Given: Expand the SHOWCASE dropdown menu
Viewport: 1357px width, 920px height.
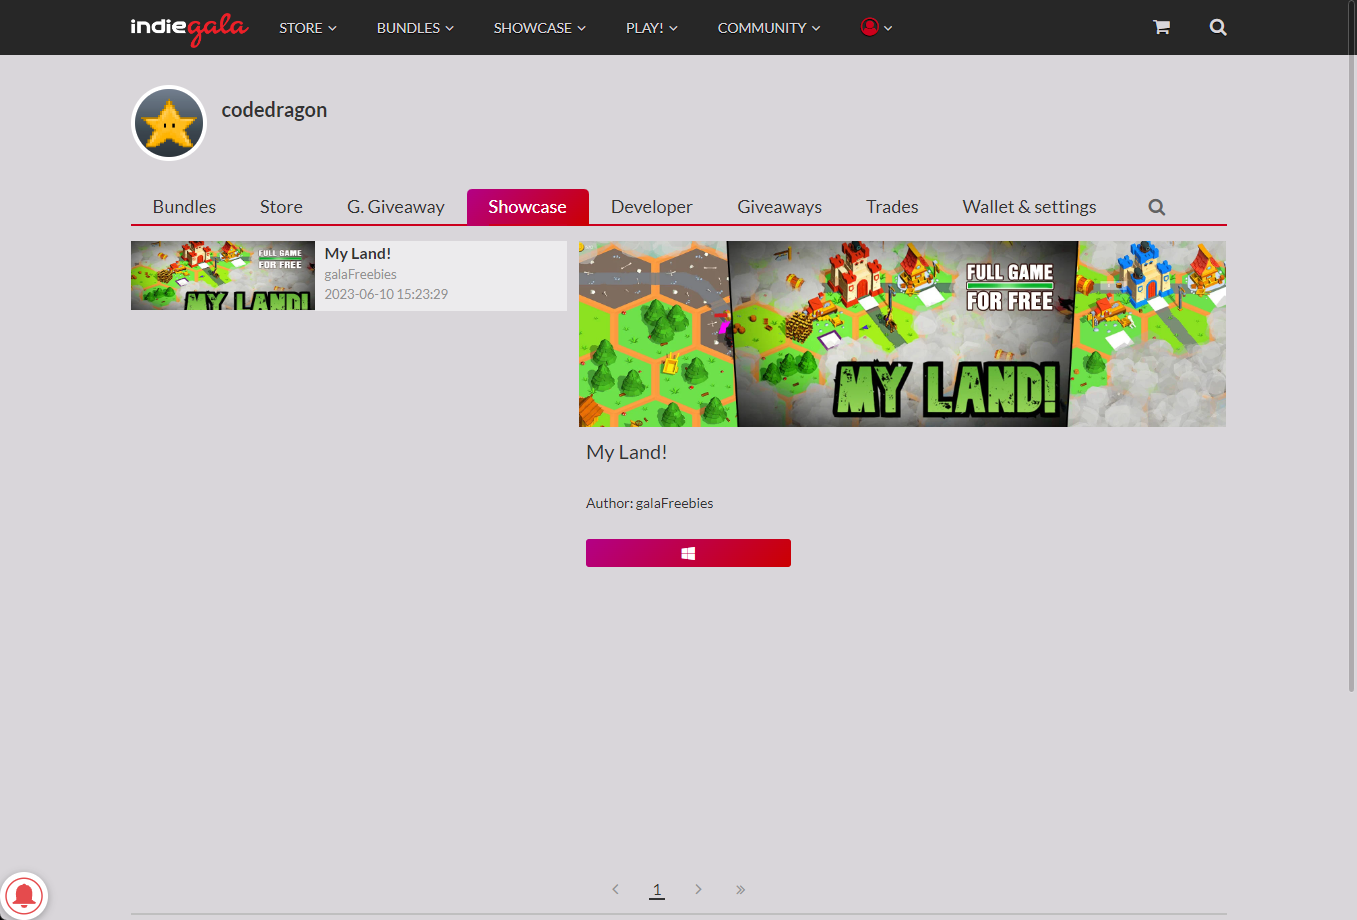Looking at the screenshot, I should (540, 28).
